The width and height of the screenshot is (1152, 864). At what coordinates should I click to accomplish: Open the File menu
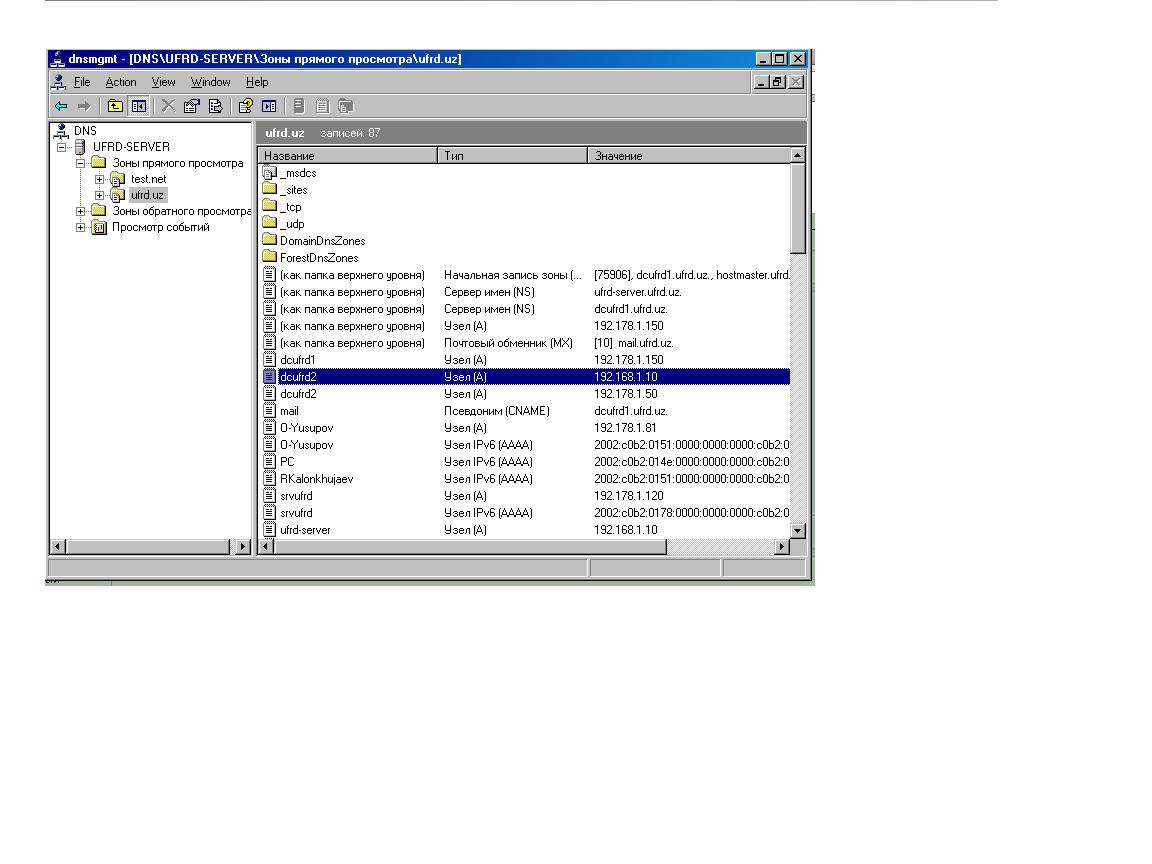(x=82, y=82)
